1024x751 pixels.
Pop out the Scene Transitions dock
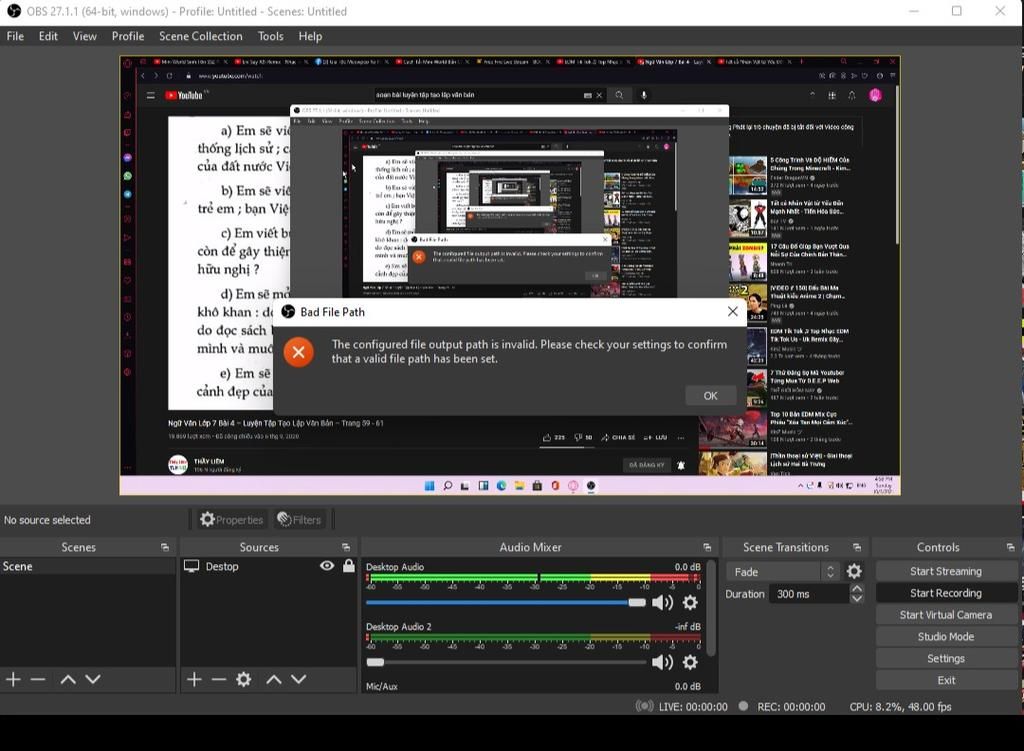[857, 547]
